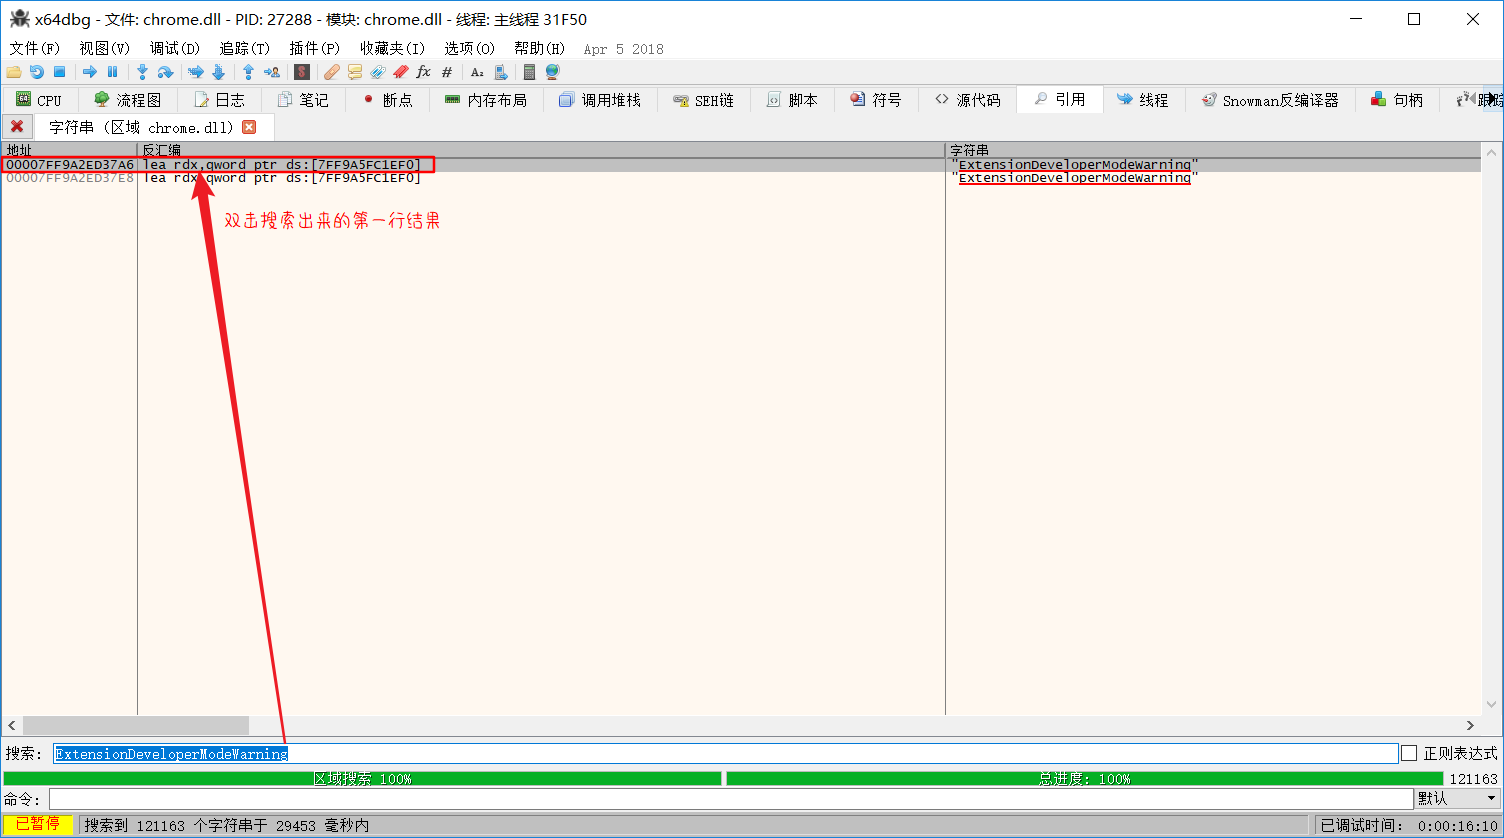Image resolution: width=1504 pixels, height=838 pixels.
Task: Open the 追踪(T) menu
Action: coord(245,48)
